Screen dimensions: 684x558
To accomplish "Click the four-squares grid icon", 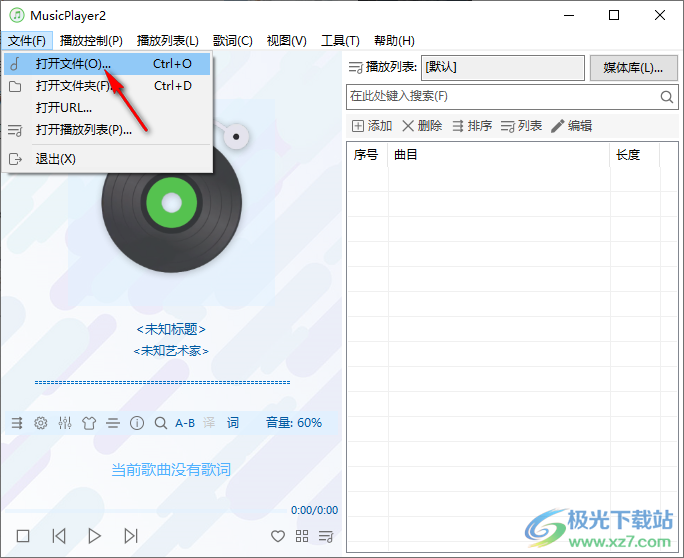I will pos(302,536).
